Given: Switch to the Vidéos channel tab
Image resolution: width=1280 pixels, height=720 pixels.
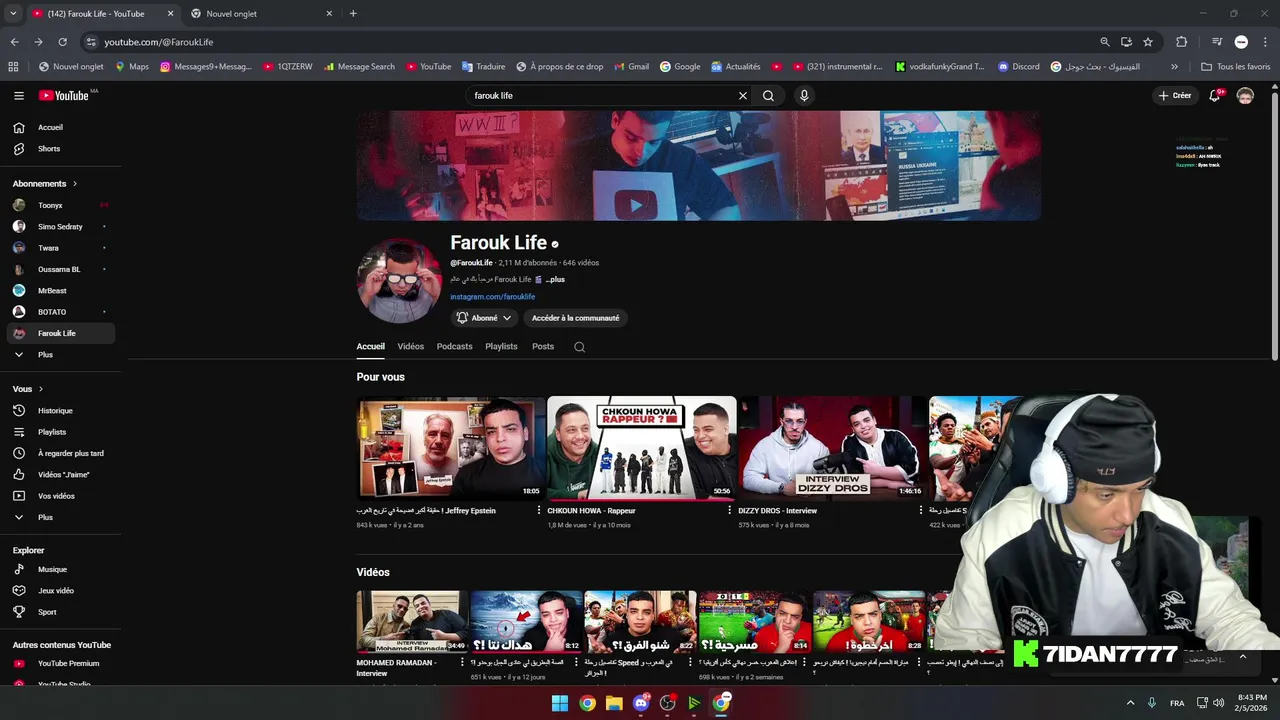Looking at the screenshot, I should 410,347.
